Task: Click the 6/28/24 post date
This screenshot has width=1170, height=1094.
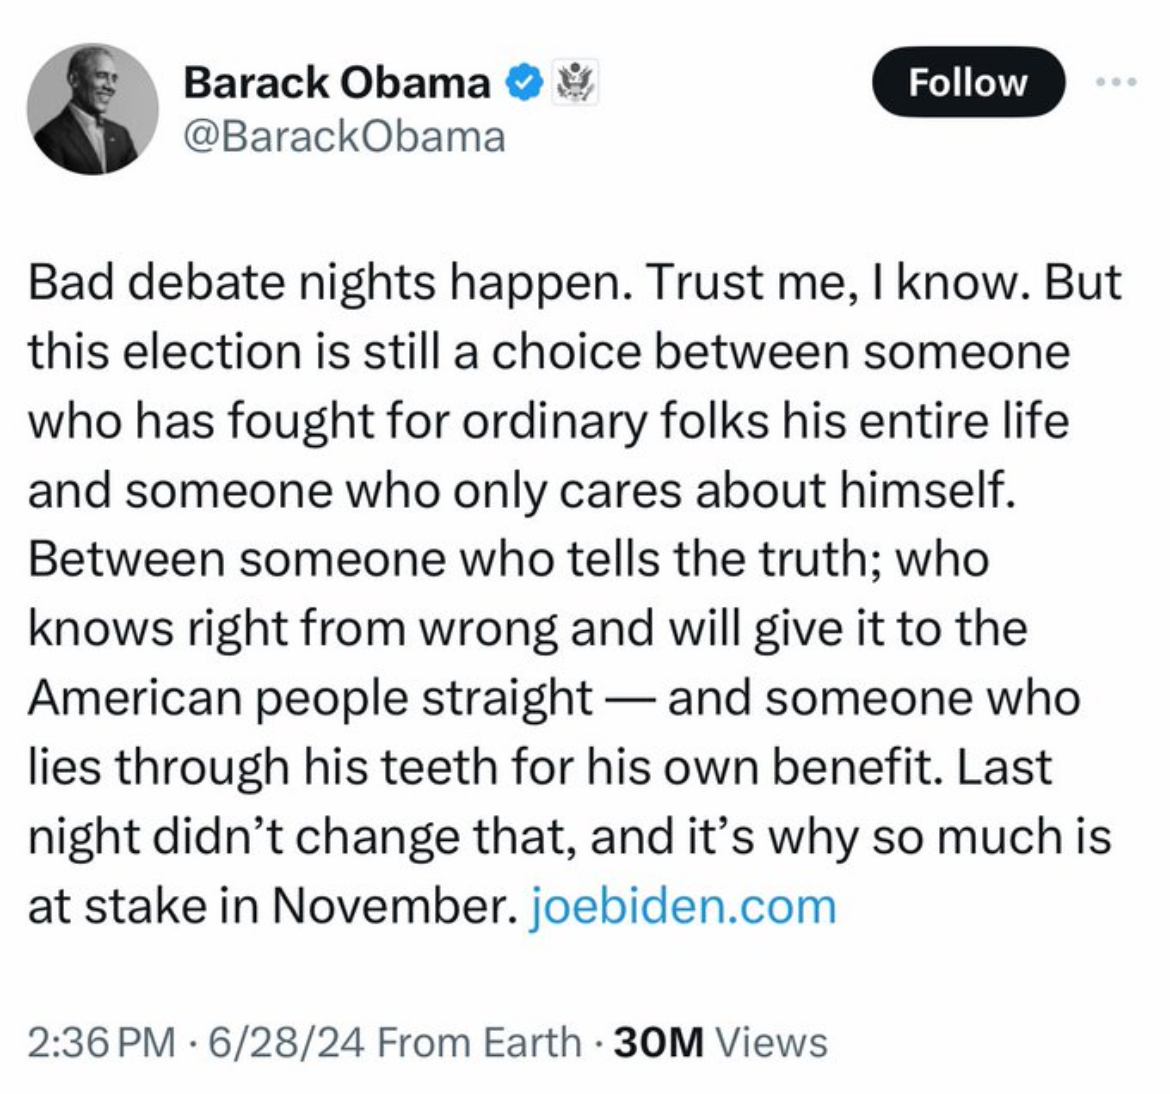Action: click(283, 1043)
